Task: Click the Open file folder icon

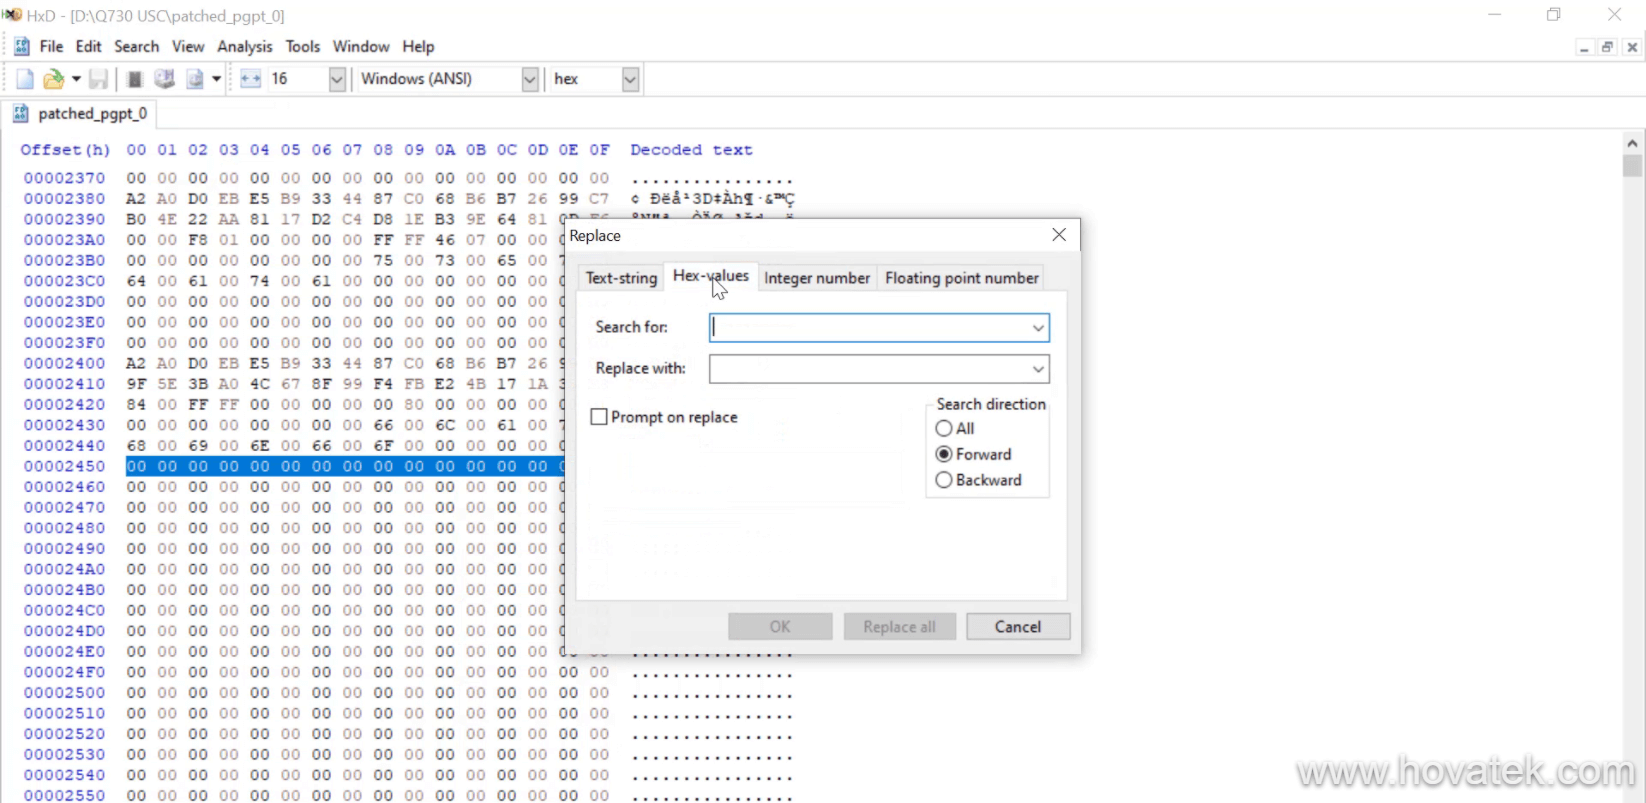Action: pos(53,79)
